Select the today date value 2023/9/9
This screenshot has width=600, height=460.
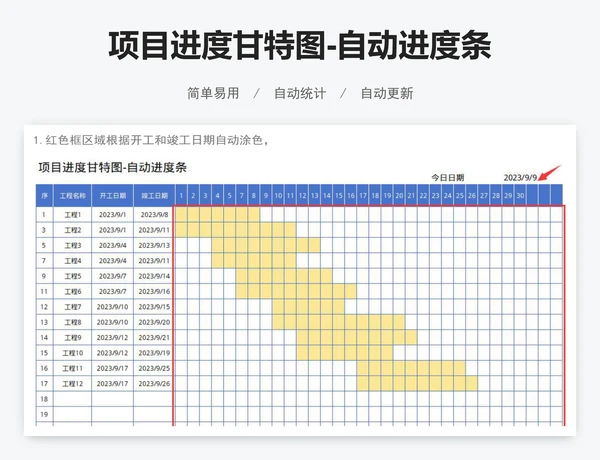click(x=520, y=178)
